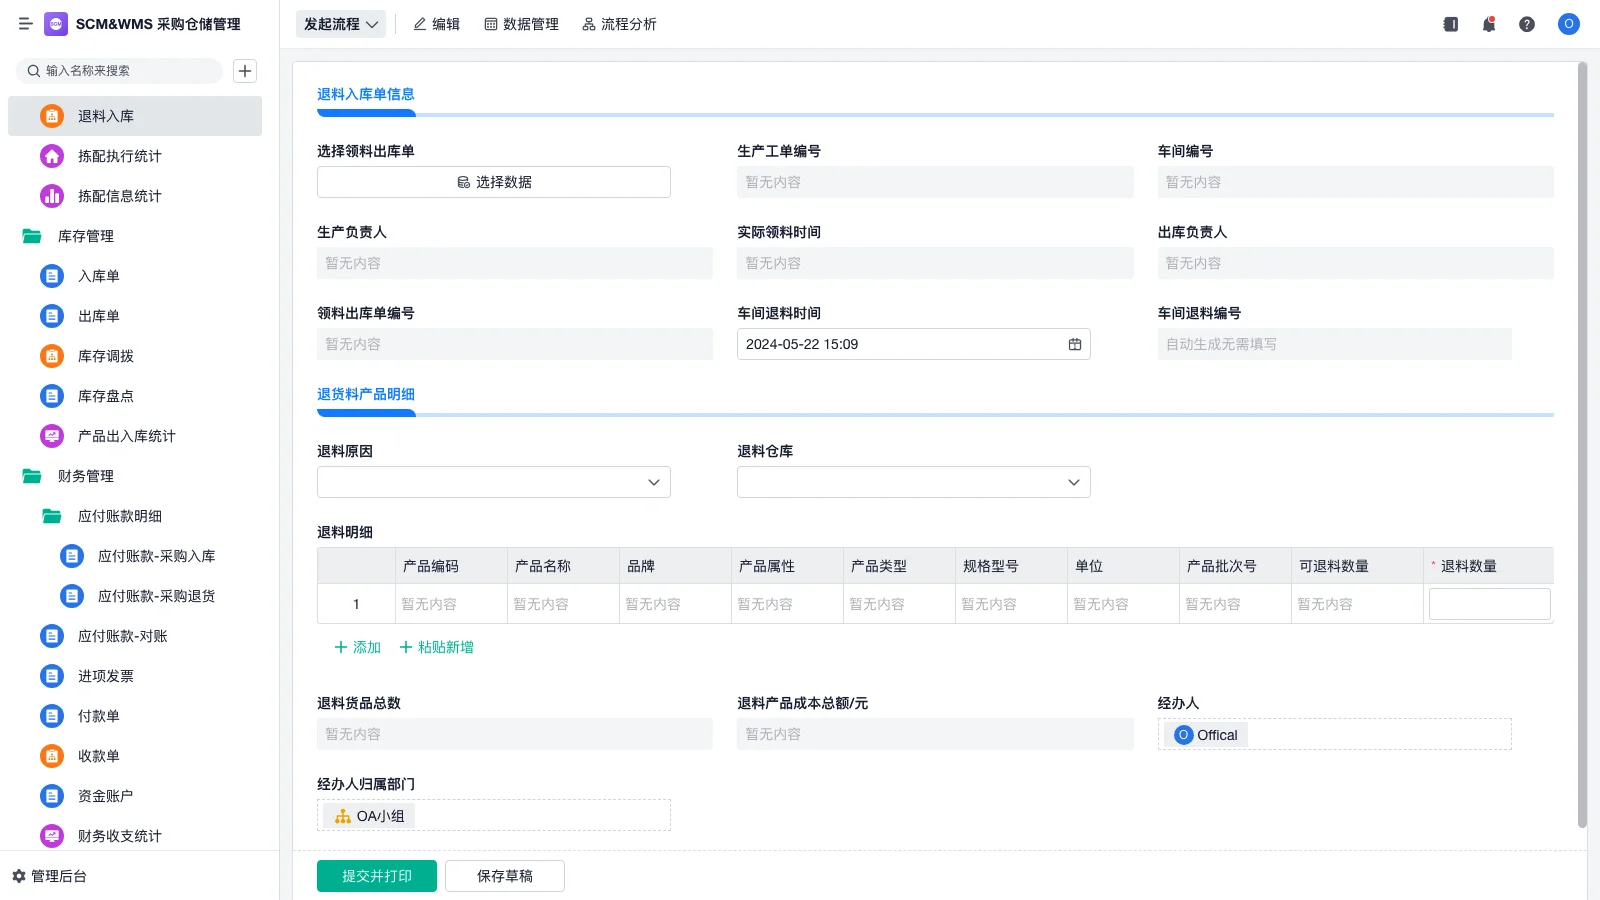Click the 车间退料时间 date field
The image size is (1600, 900).
point(914,344)
